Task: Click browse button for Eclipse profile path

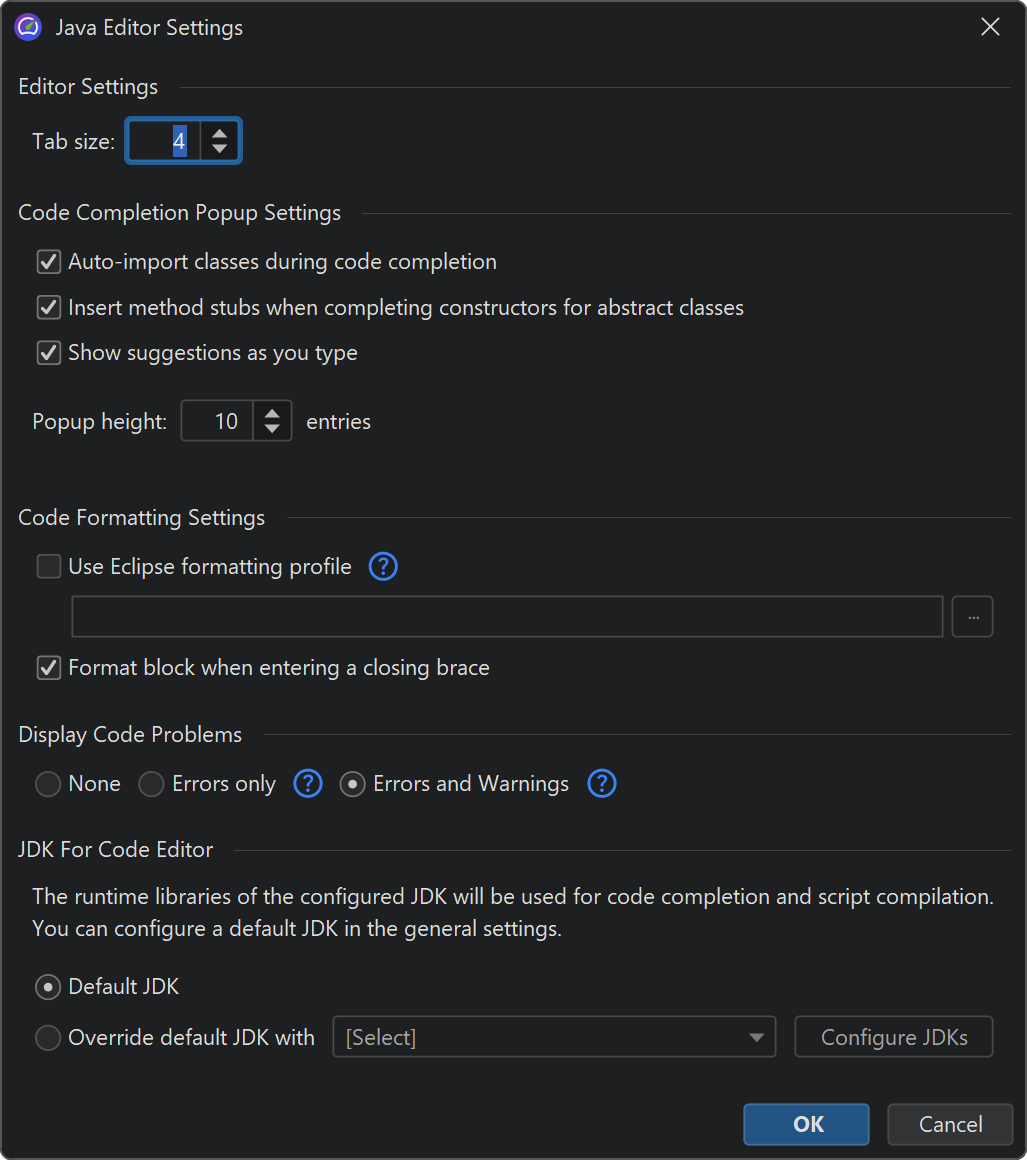Action: pyautogui.click(x=972, y=617)
